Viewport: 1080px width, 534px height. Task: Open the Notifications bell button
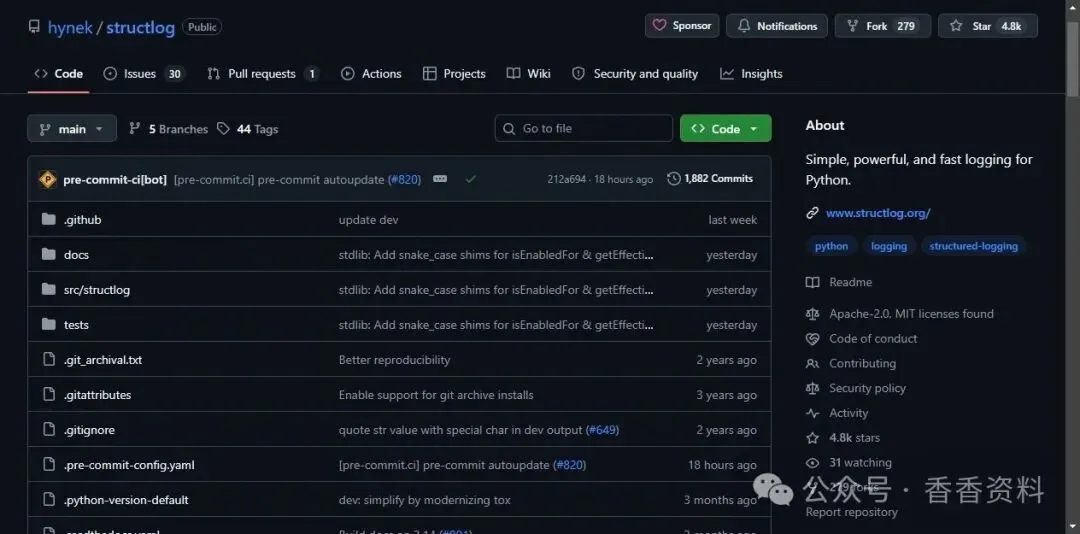point(777,26)
